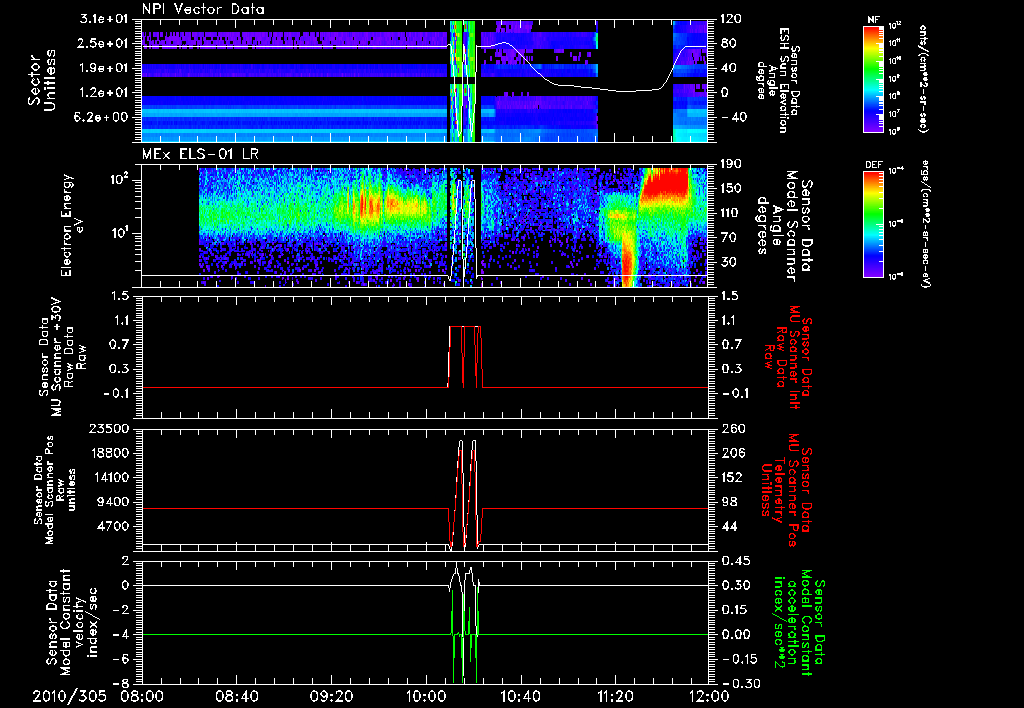Image resolution: width=1024 pixels, height=708 pixels.
Task: Click the NF flux color bar
Action: click(874, 78)
